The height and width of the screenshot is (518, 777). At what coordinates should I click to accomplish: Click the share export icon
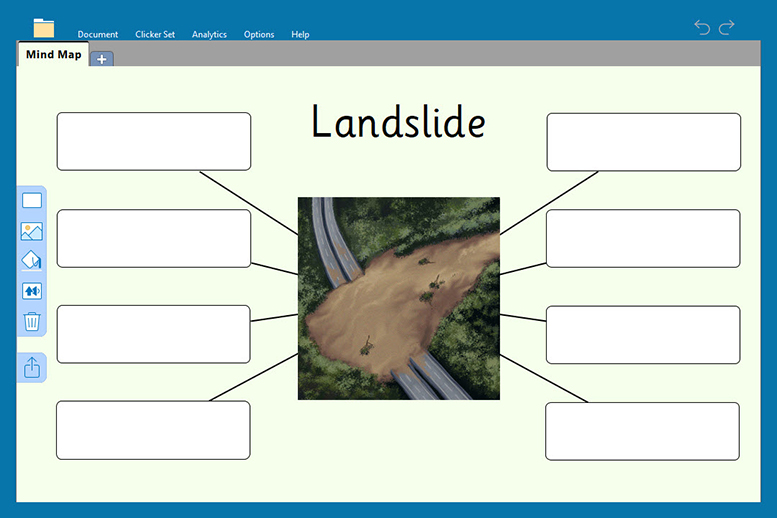click(32, 368)
